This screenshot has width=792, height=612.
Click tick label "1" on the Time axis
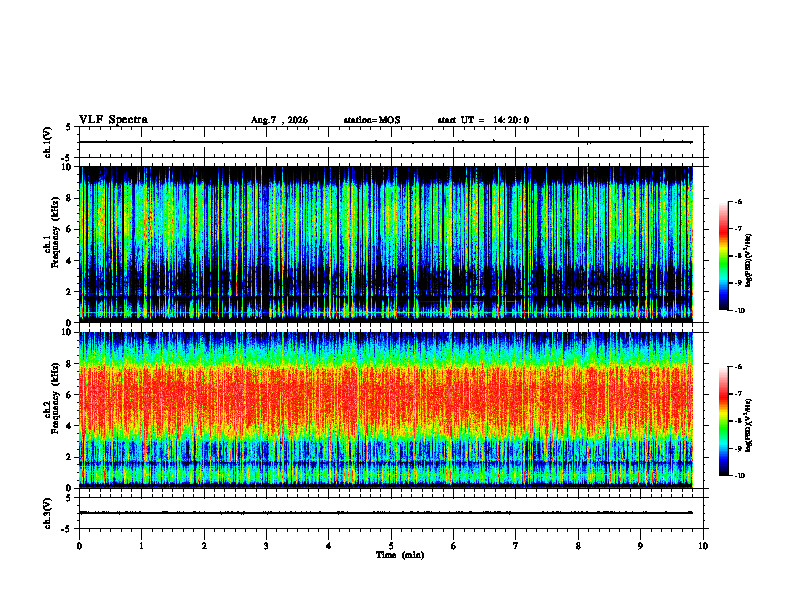(141, 546)
